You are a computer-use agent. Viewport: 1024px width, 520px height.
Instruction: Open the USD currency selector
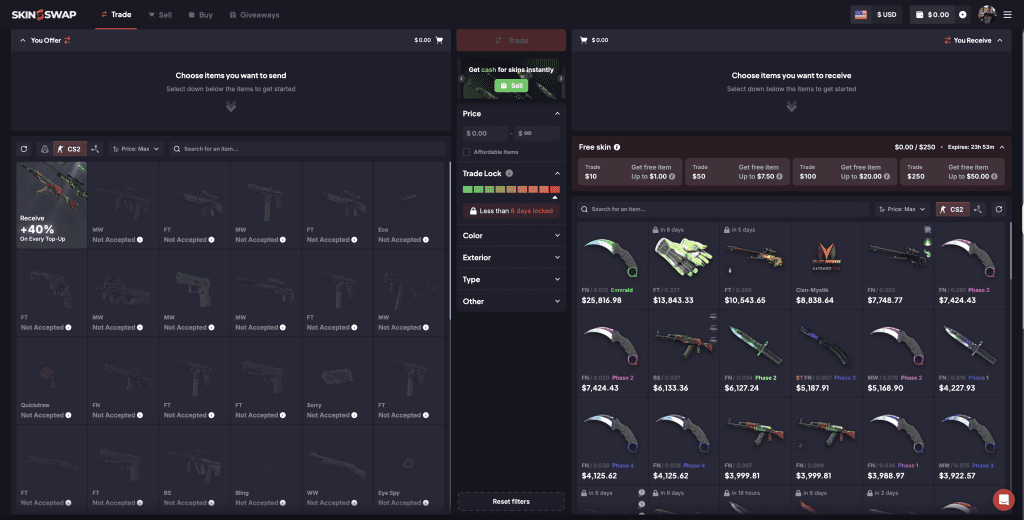point(876,14)
